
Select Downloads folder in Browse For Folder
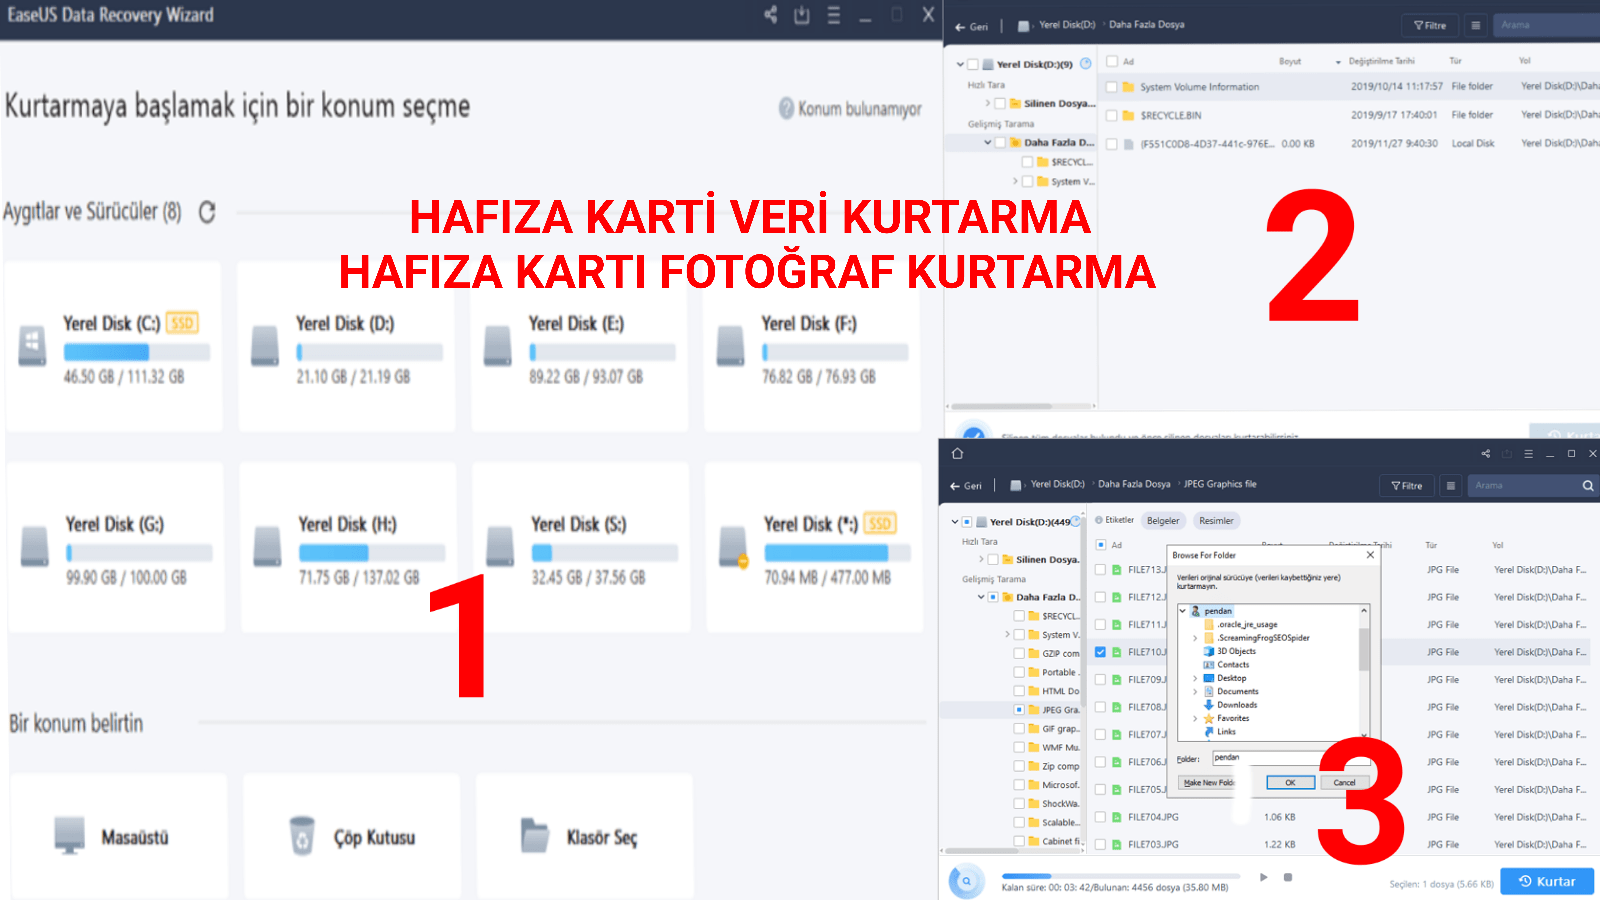click(x=1236, y=705)
